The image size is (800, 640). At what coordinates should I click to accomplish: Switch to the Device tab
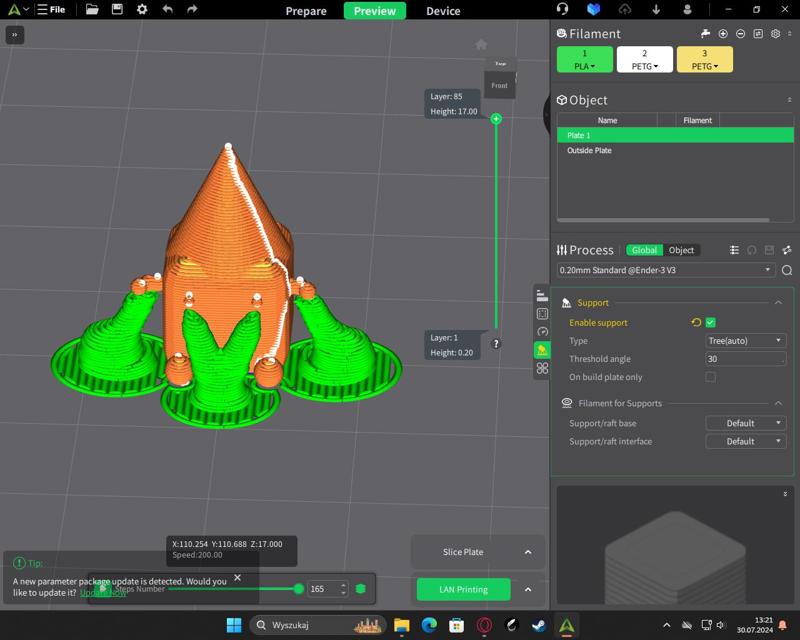pyautogui.click(x=443, y=11)
